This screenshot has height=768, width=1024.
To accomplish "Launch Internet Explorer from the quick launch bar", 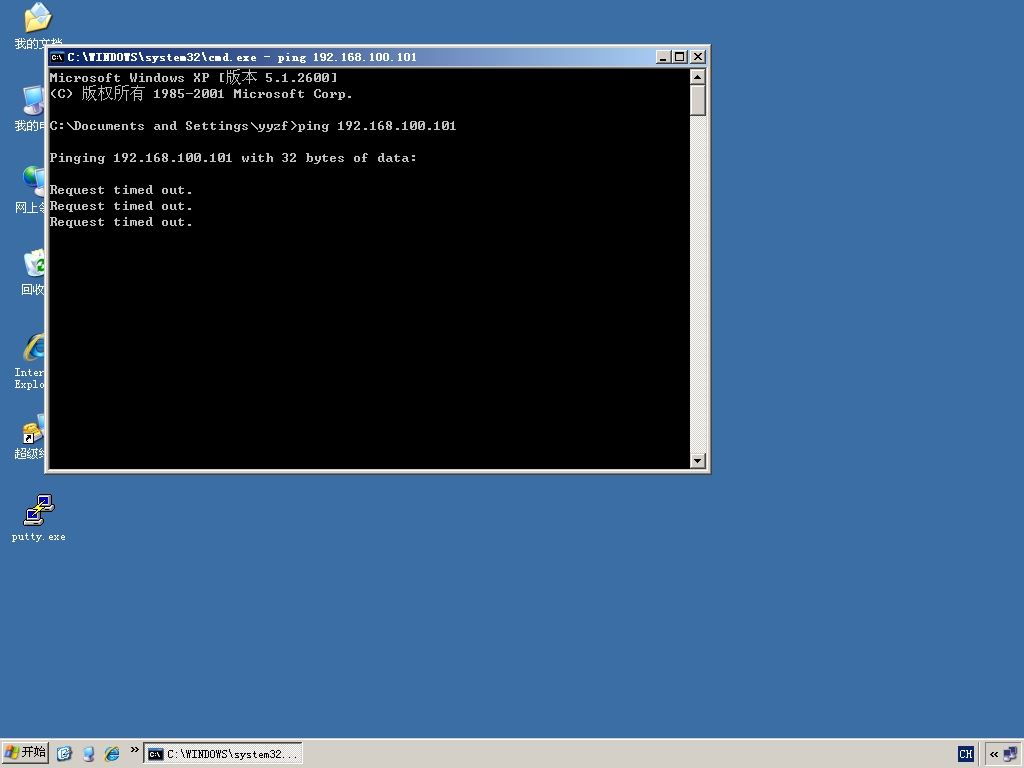I will click(112, 754).
